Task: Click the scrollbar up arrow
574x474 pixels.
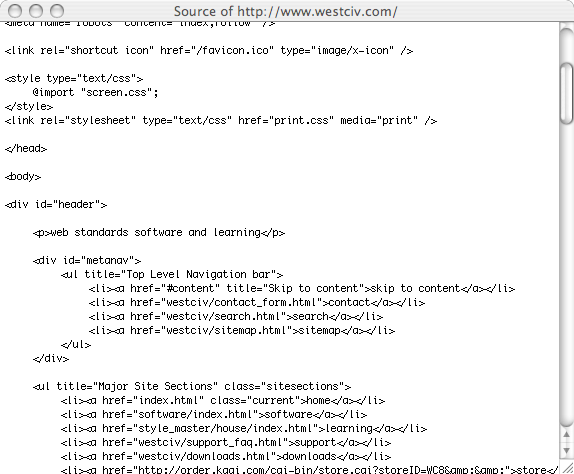Action: [x=566, y=435]
